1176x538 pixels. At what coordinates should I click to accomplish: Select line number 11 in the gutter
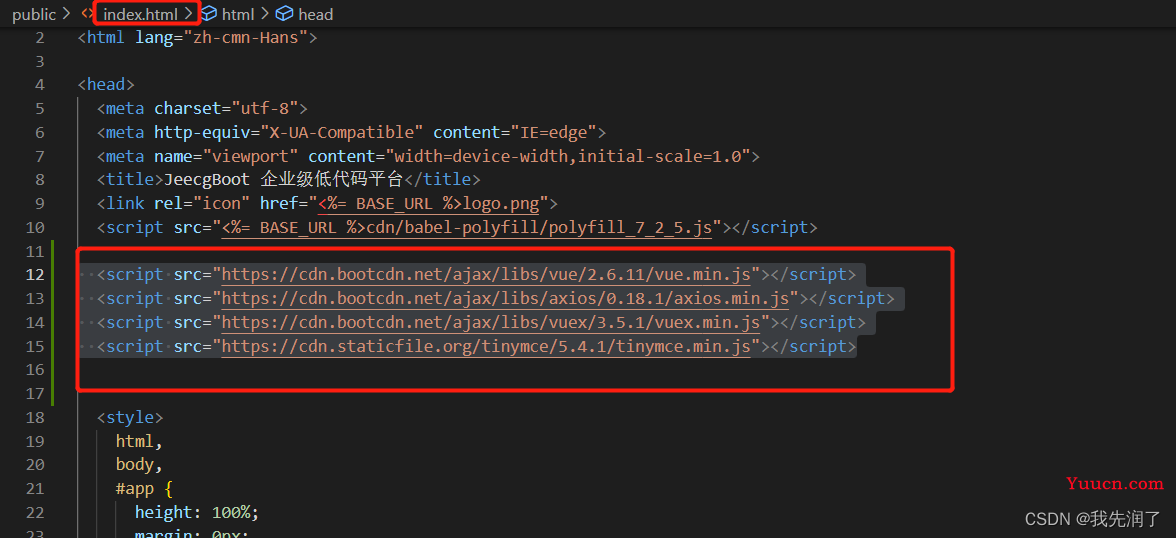point(35,251)
